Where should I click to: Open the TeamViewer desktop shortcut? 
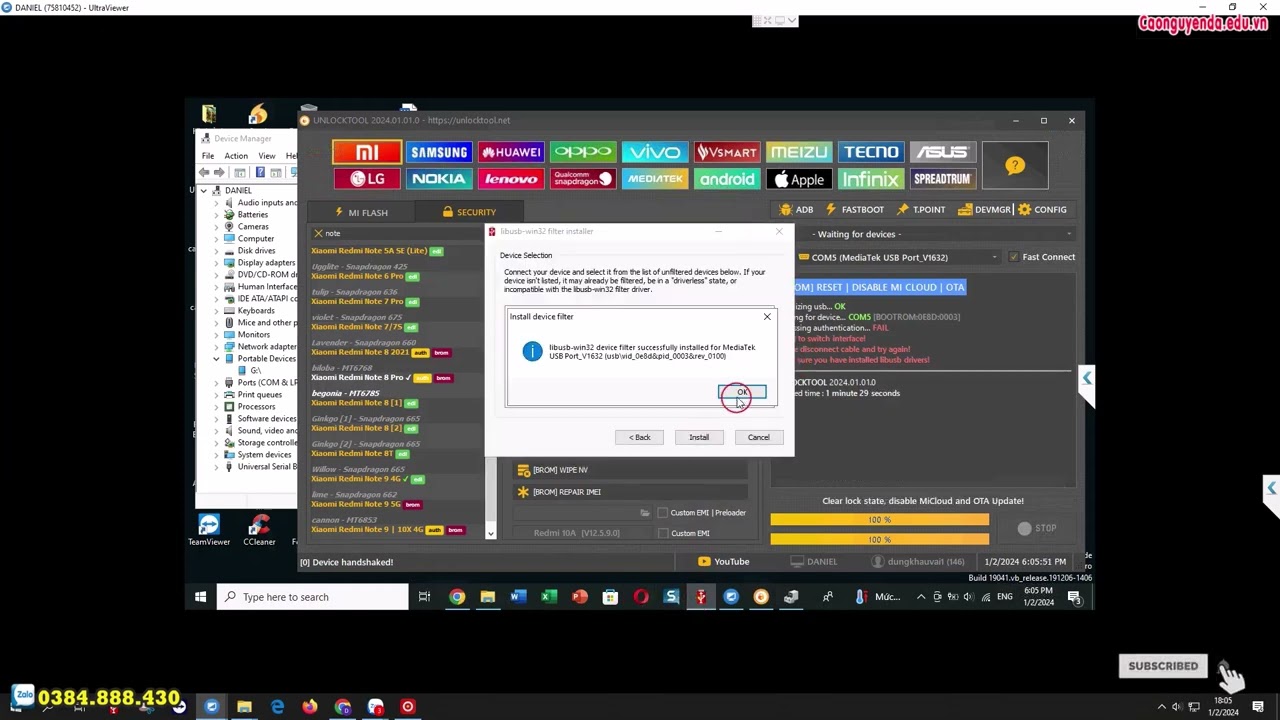click(209, 530)
